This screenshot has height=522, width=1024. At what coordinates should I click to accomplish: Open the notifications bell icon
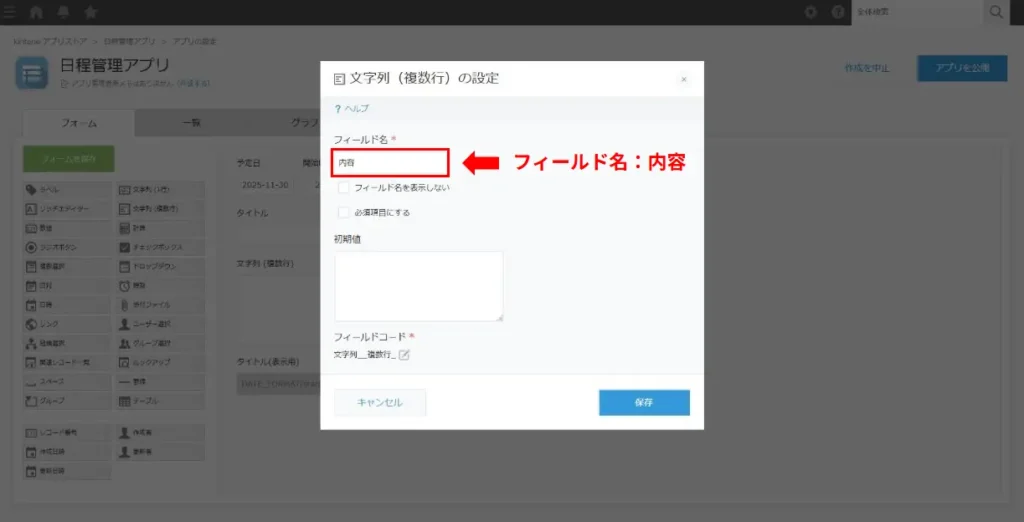pos(64,12)
